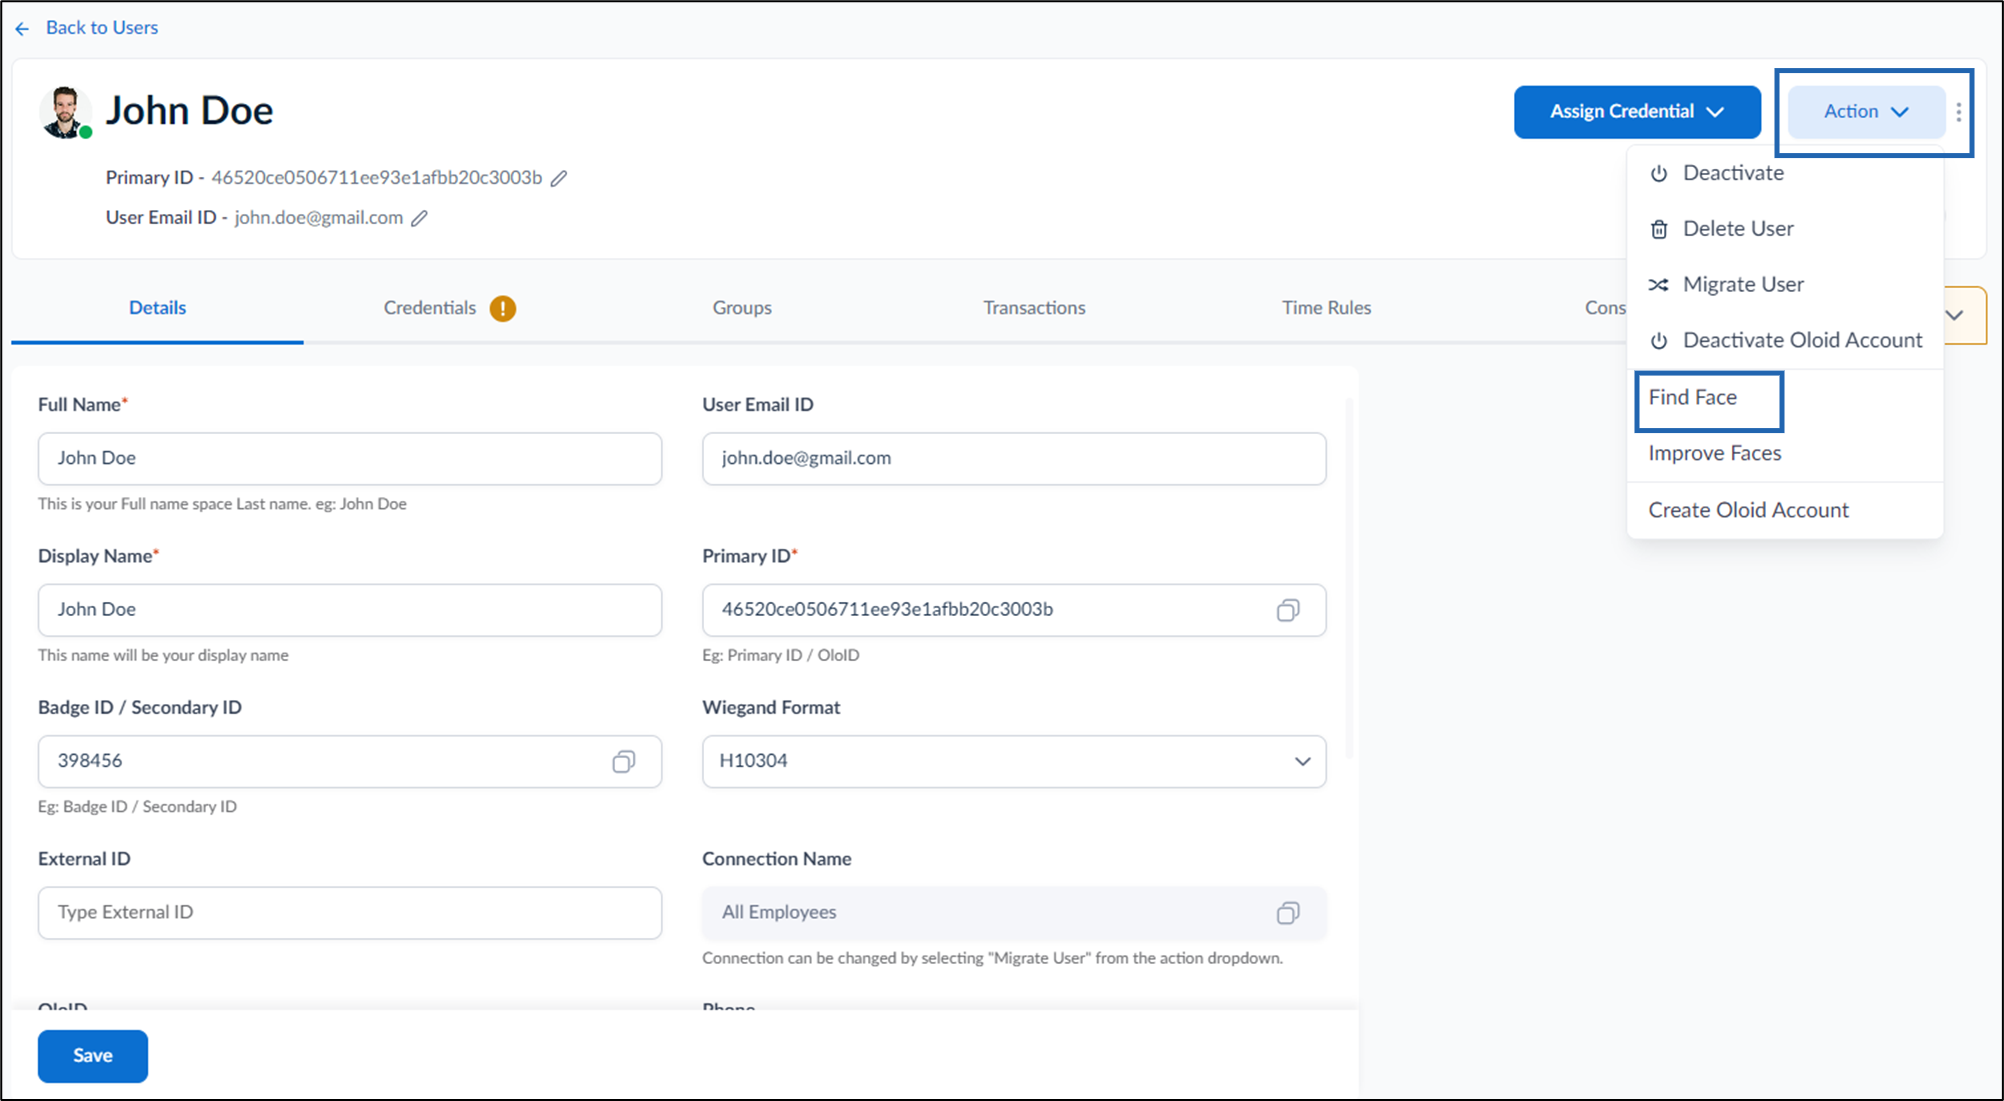The height and width of the screenshot is (1101, 2004).
Task: Click the header email john.doe@gmail.com text
Action: click(x=319, y=218)
